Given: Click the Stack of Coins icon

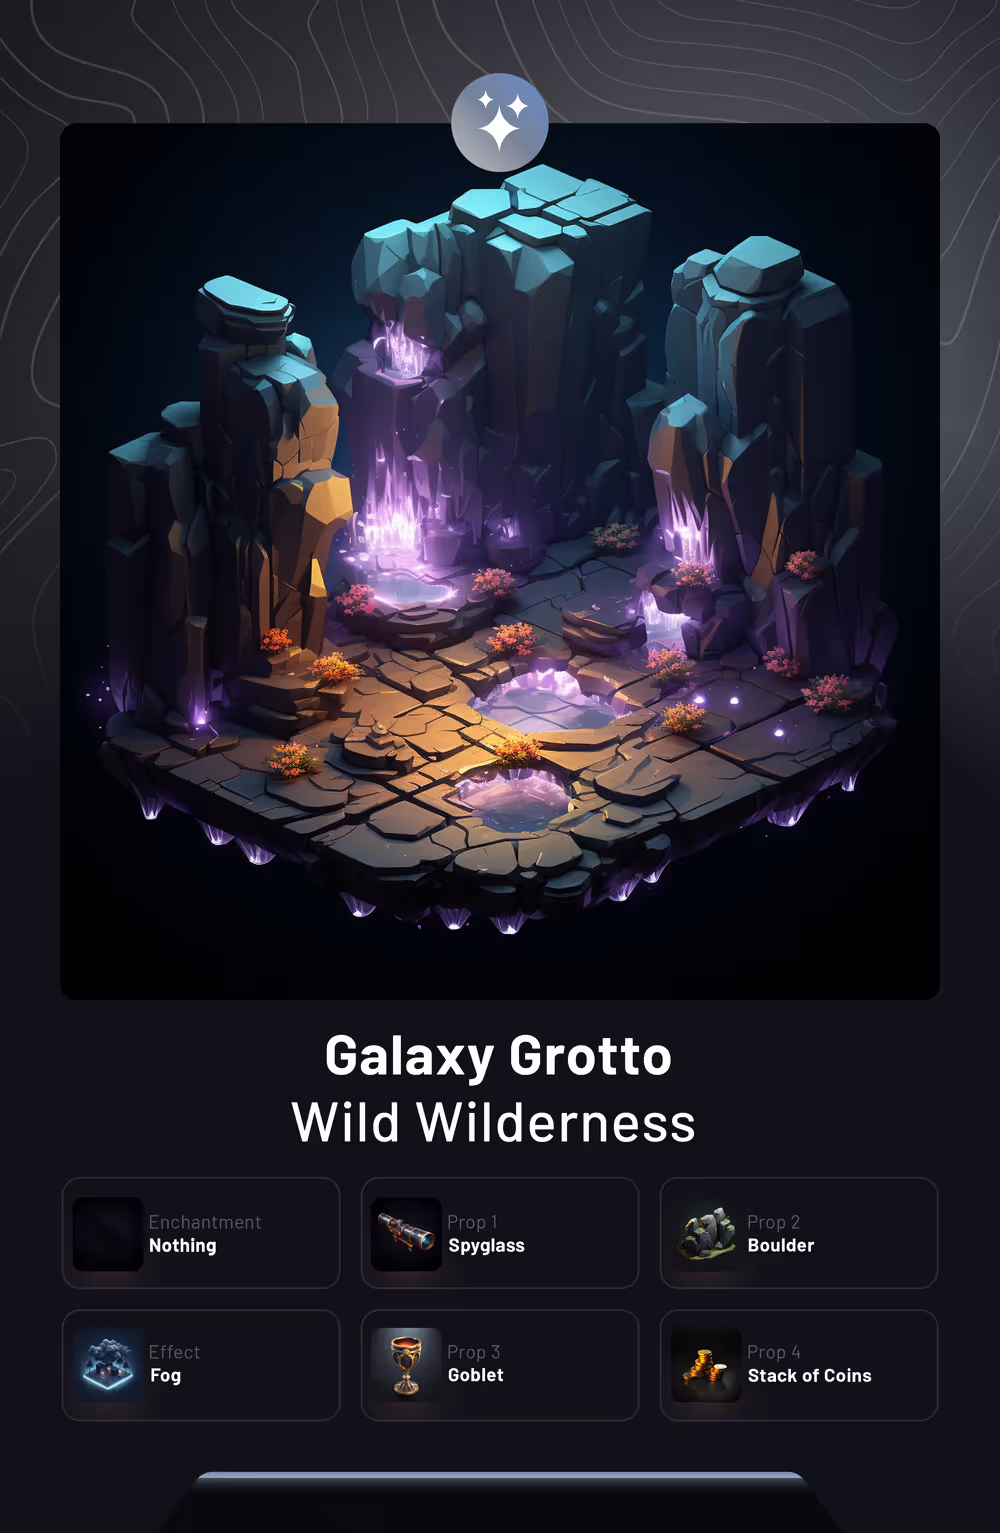Looking at the screenshot, I should 706,1364.
